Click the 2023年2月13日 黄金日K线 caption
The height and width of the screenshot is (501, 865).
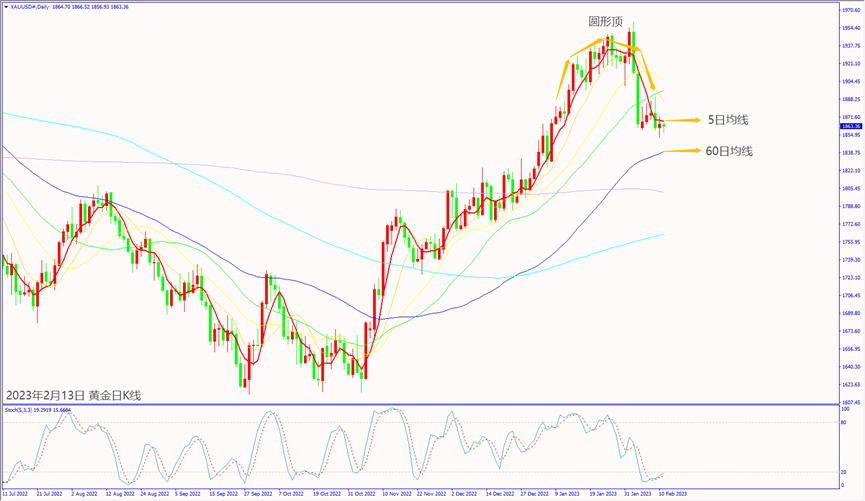(x=73, y=395)
